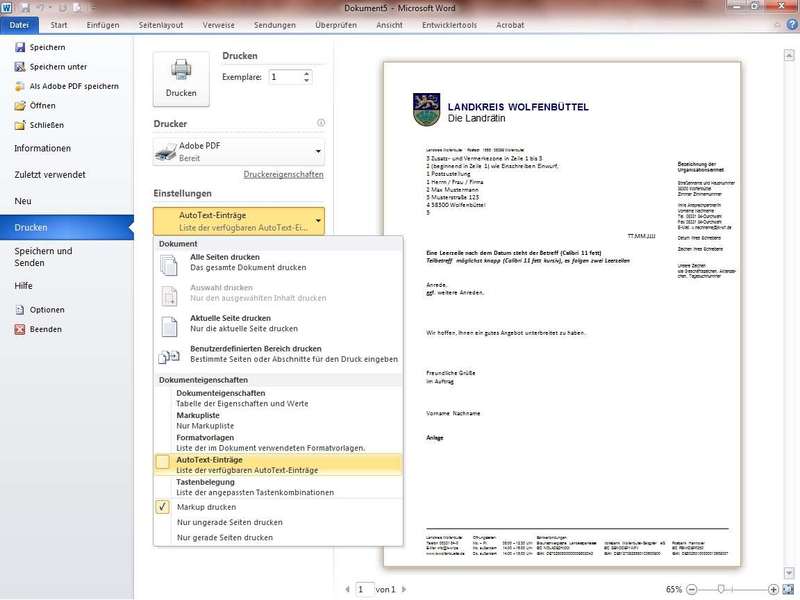Click the Aktuelle Seite drucken page icon
Screen dimensions: 800x600
169,327
